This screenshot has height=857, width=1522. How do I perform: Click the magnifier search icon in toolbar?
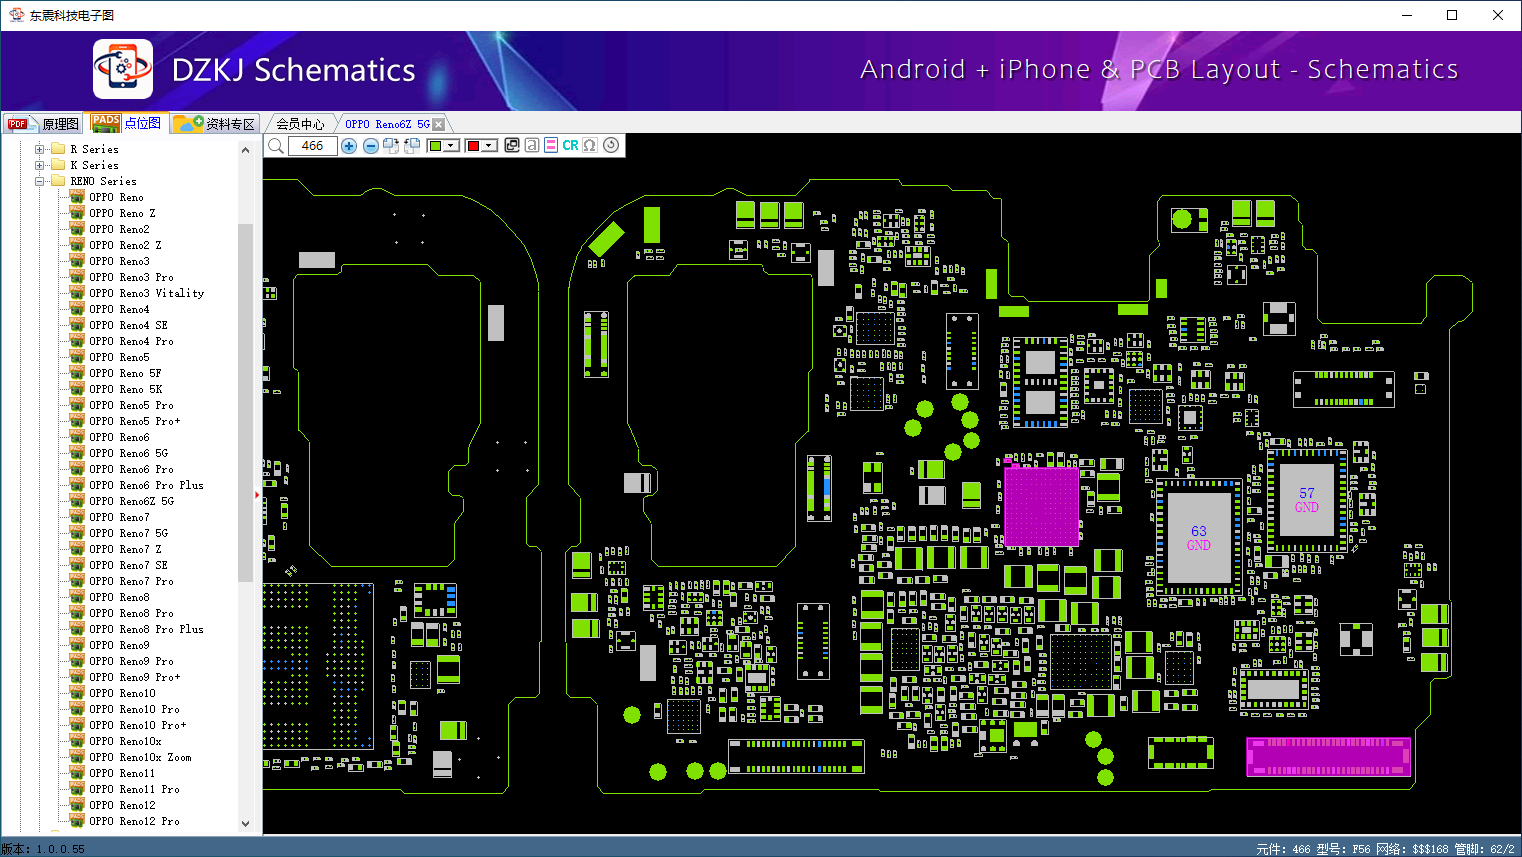tap(276, 146)
